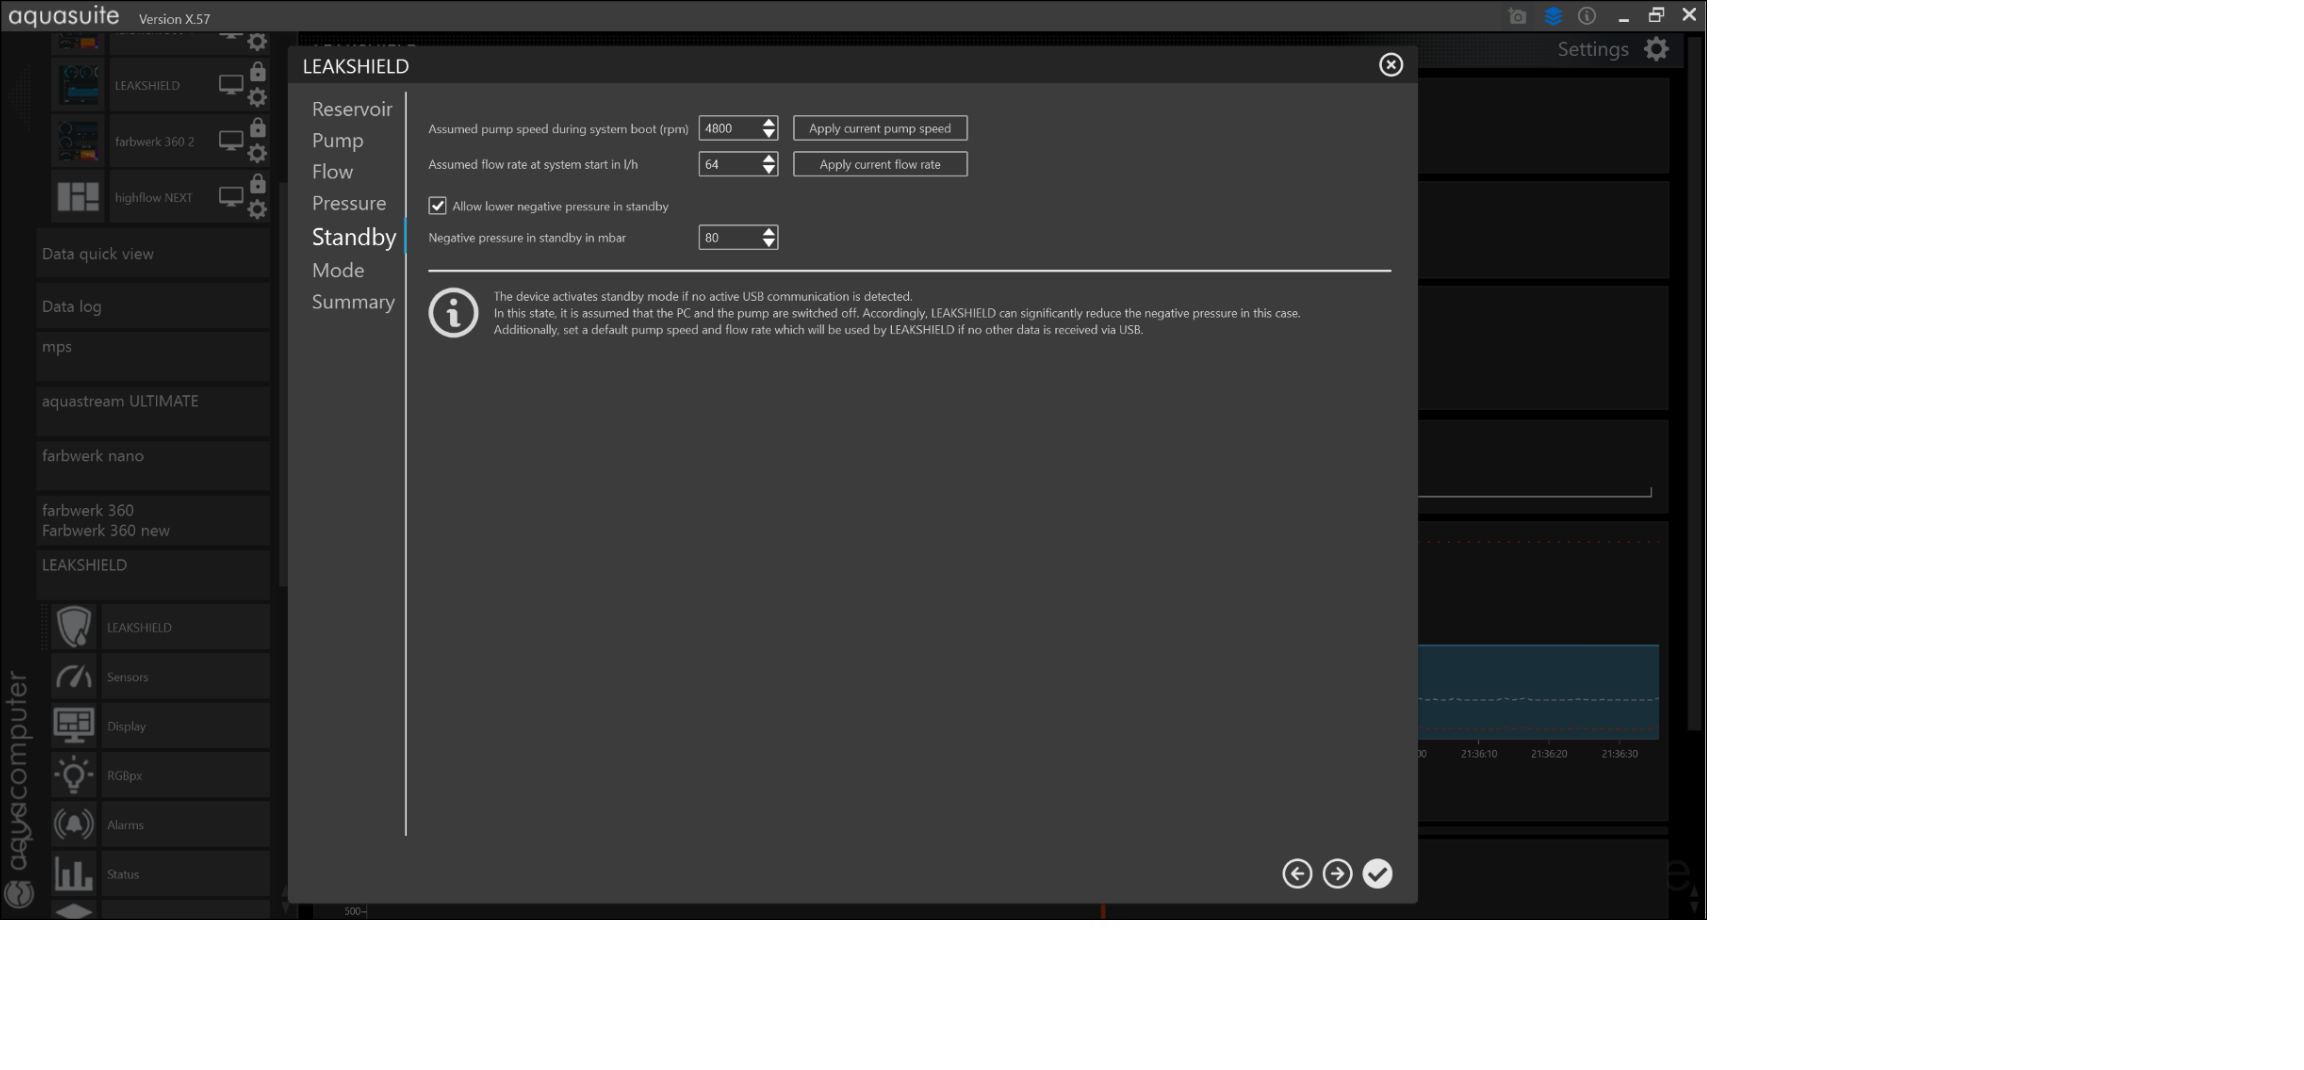Open the Status page label
The width and height of the screenshot is (2304, 1070).
[x=123, y=874]
